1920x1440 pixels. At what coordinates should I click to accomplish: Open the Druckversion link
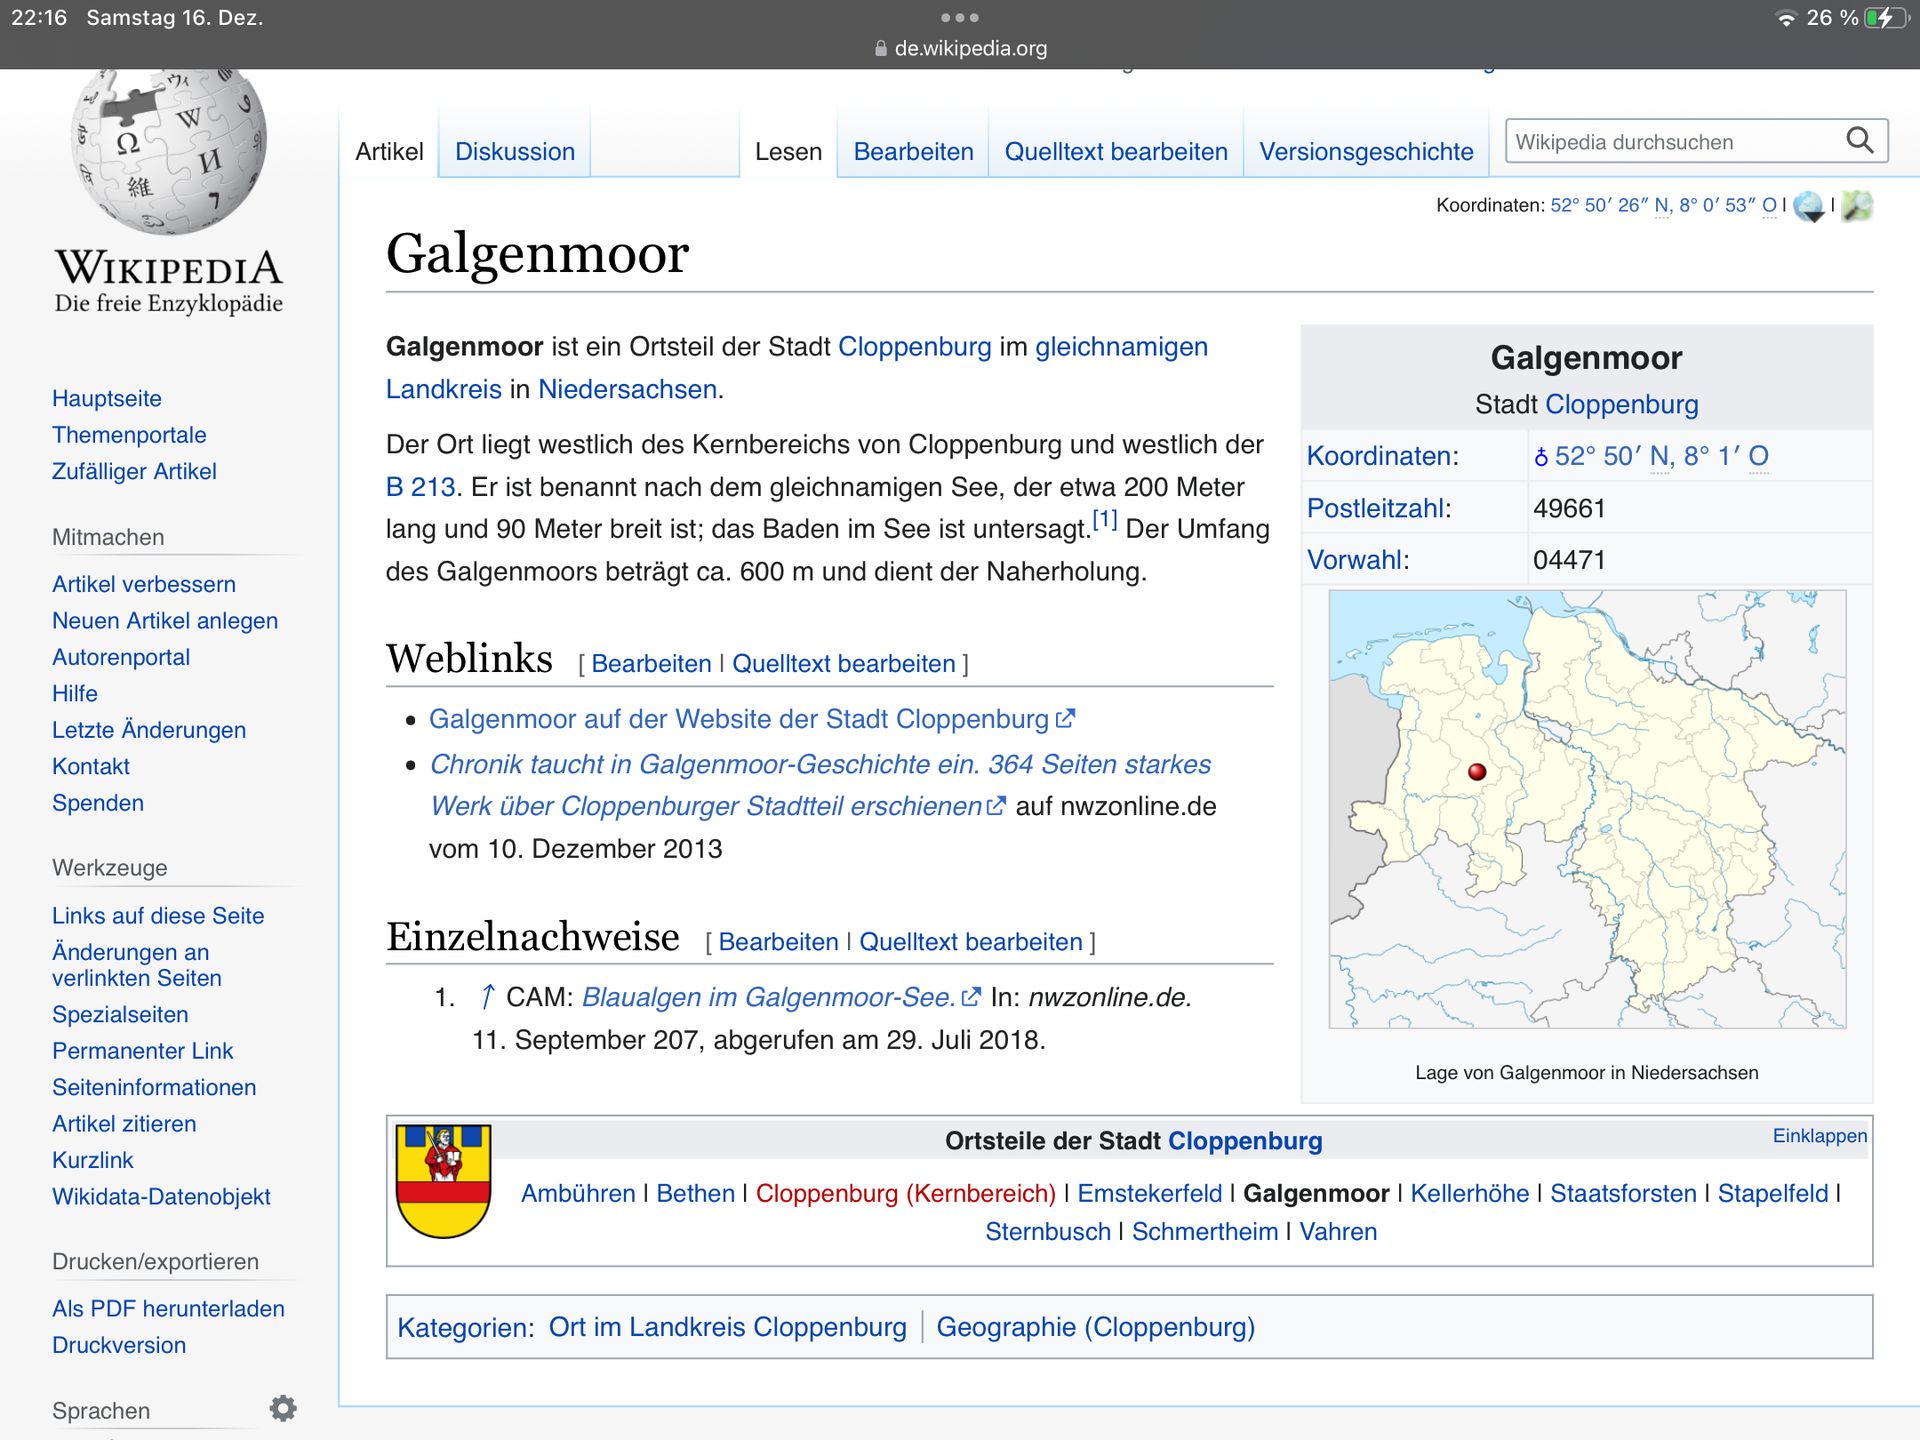pyautogui.click(x=119, y=1345)
